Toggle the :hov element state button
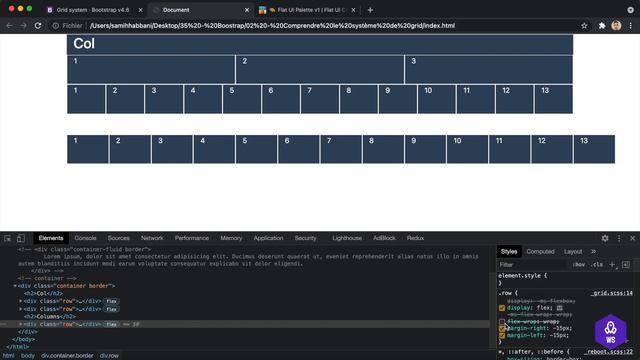This screenshot has width=640, height=360. point(578,264)
